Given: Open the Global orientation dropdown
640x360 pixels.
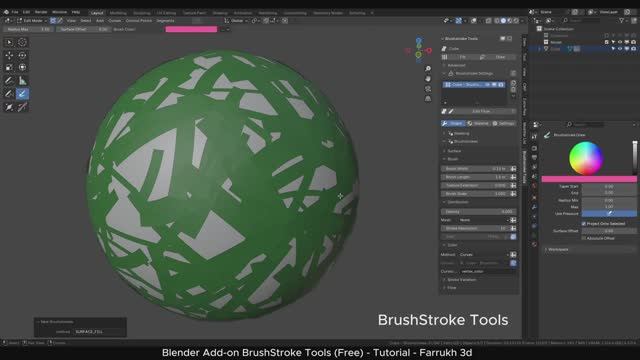Looking at the screenshot, I should 236,20.
